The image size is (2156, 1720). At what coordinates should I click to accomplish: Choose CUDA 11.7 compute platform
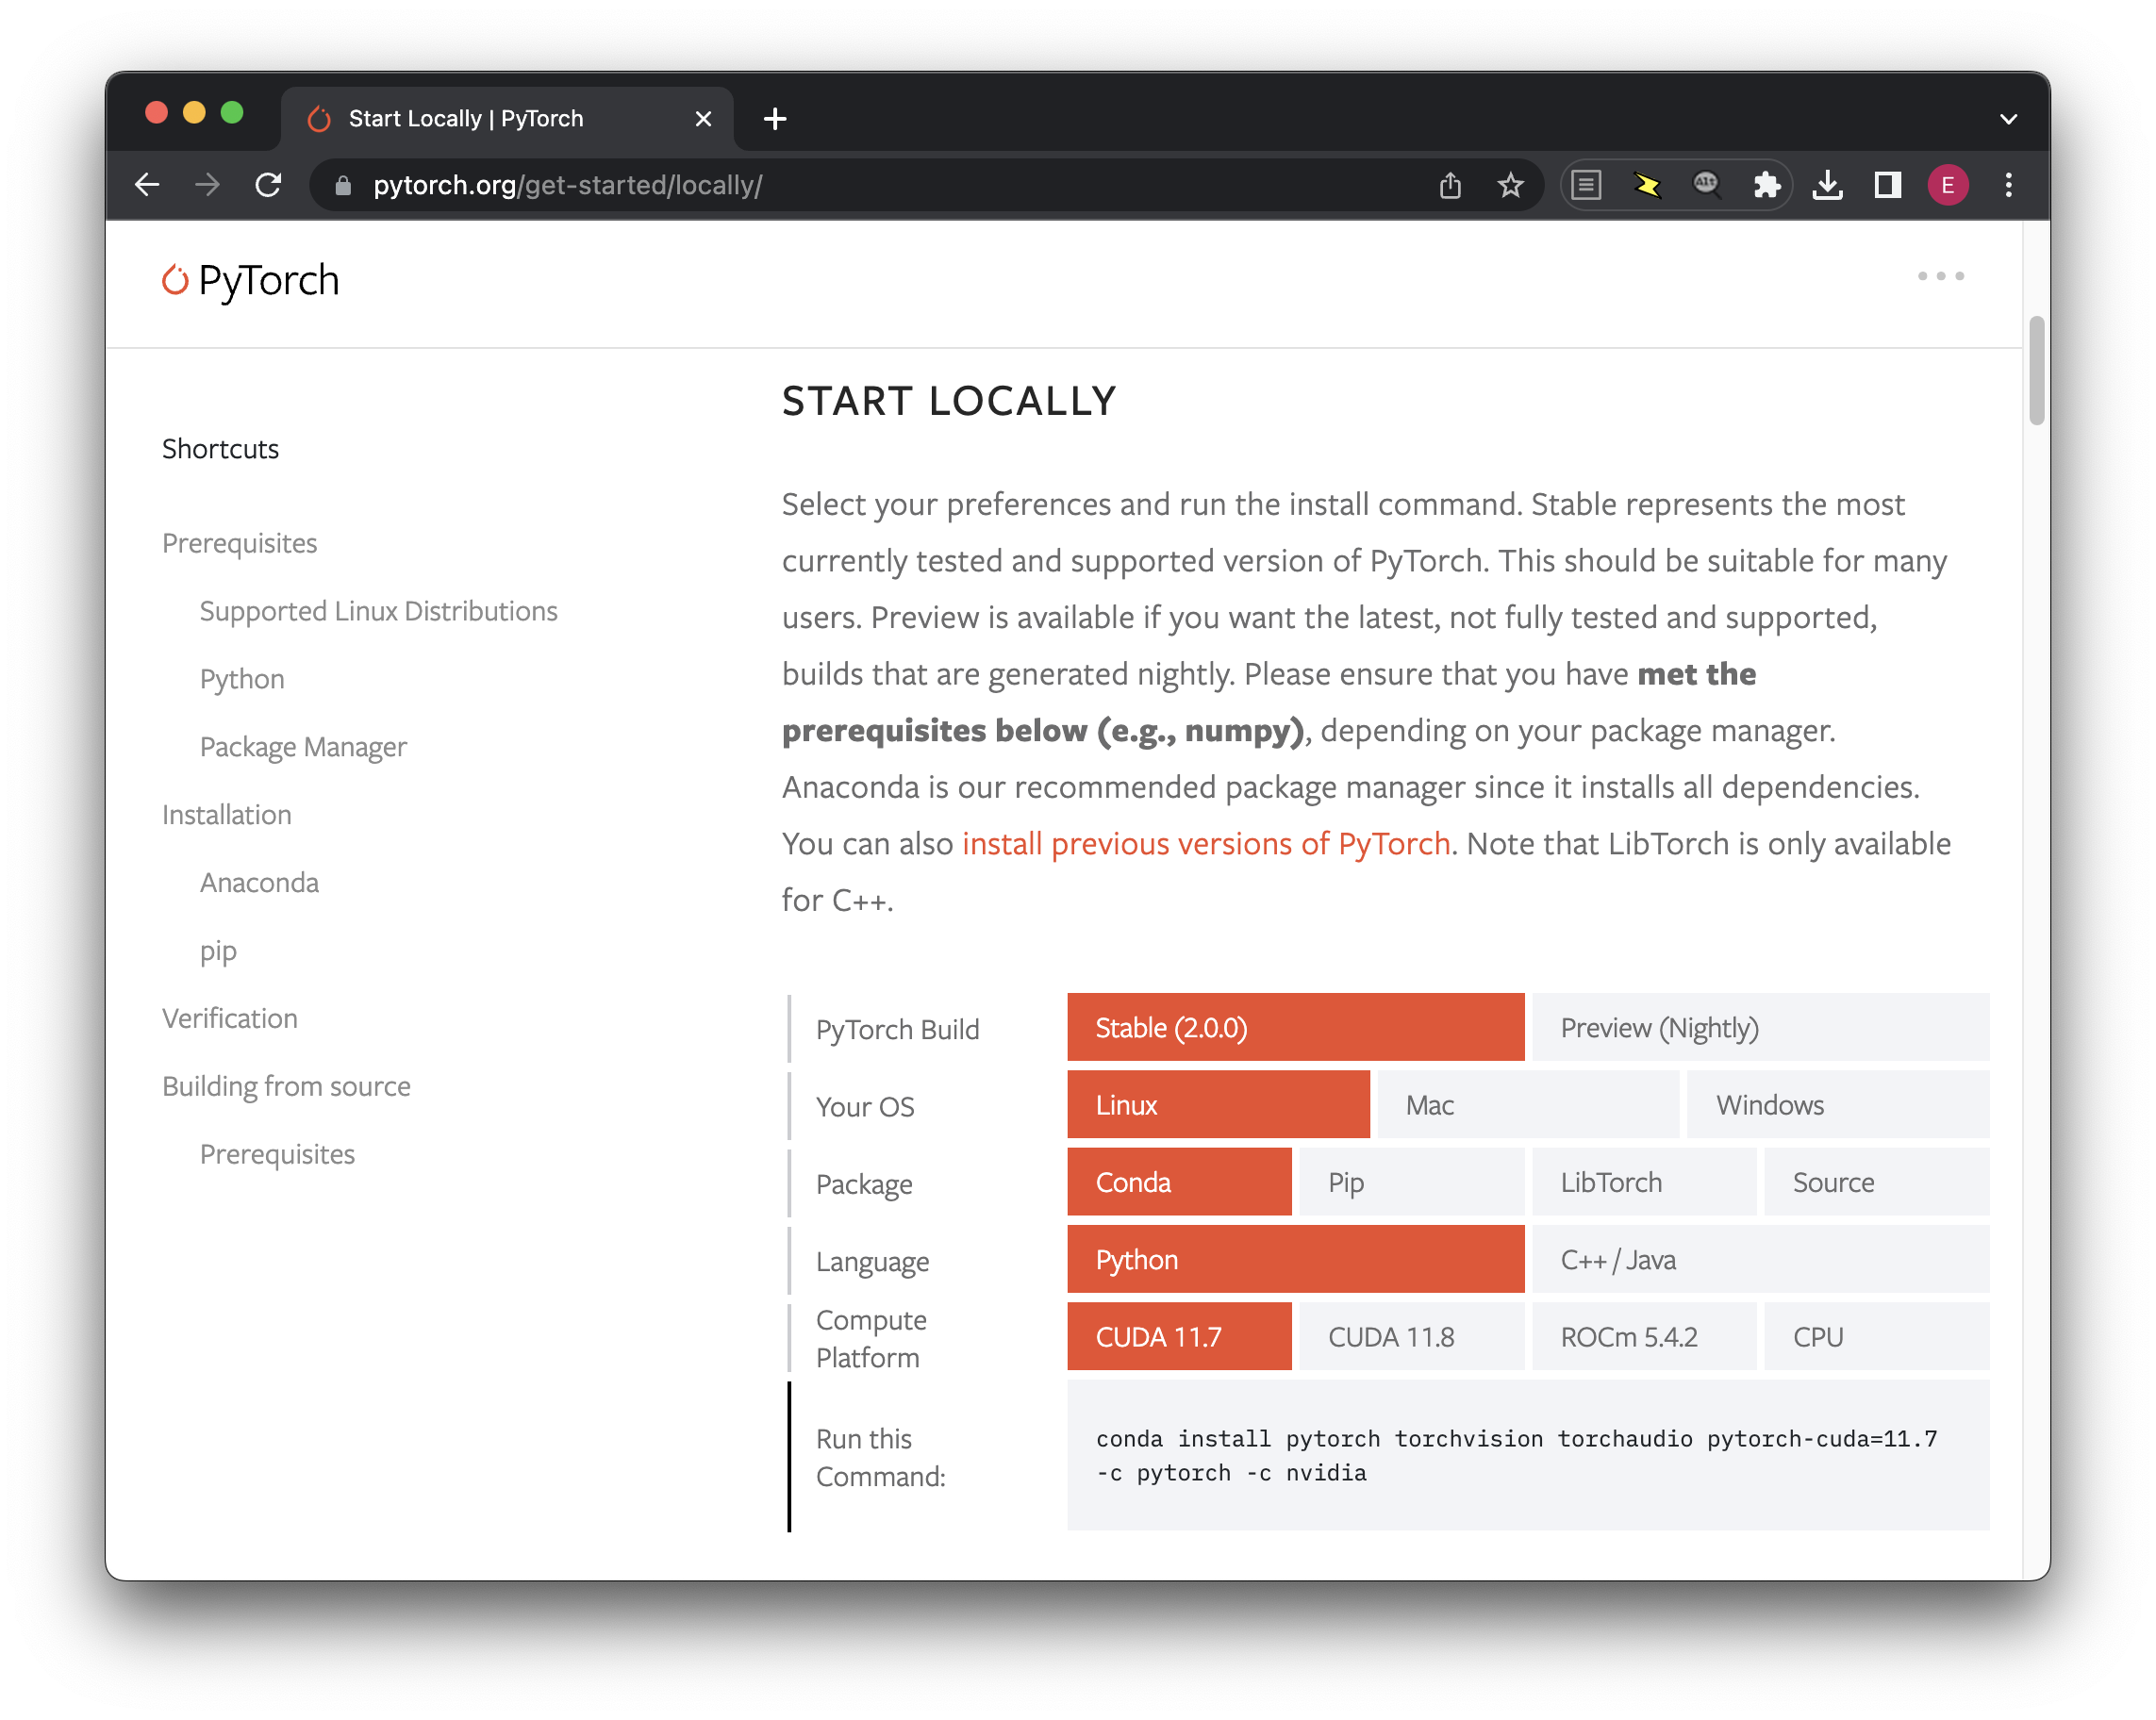1179,1336
